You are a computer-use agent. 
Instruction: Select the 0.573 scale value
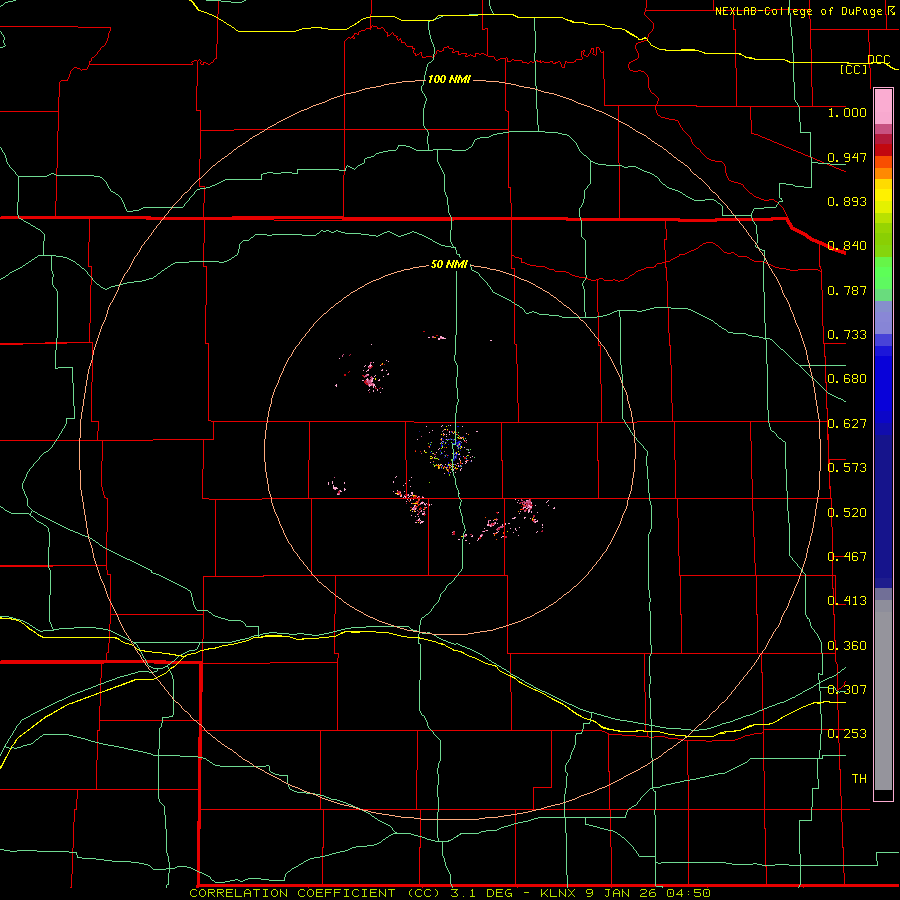point(847,468)
